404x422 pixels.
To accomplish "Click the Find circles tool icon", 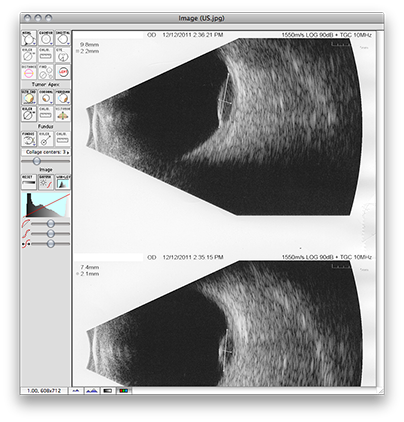I will (46, 72).
